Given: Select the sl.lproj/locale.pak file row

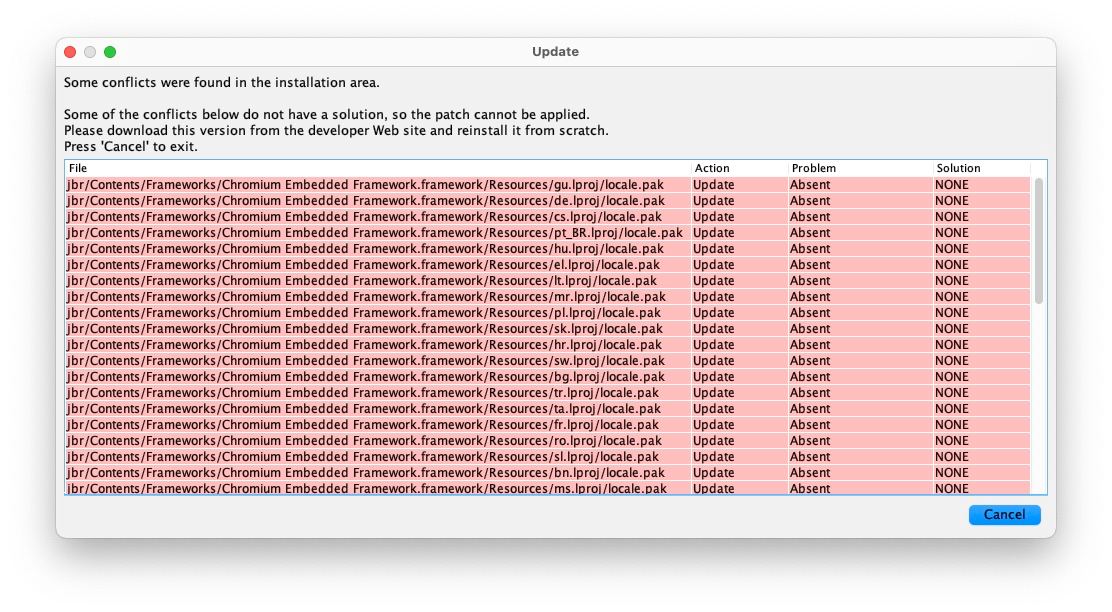Looking at the screenshot, I should 547,457.
